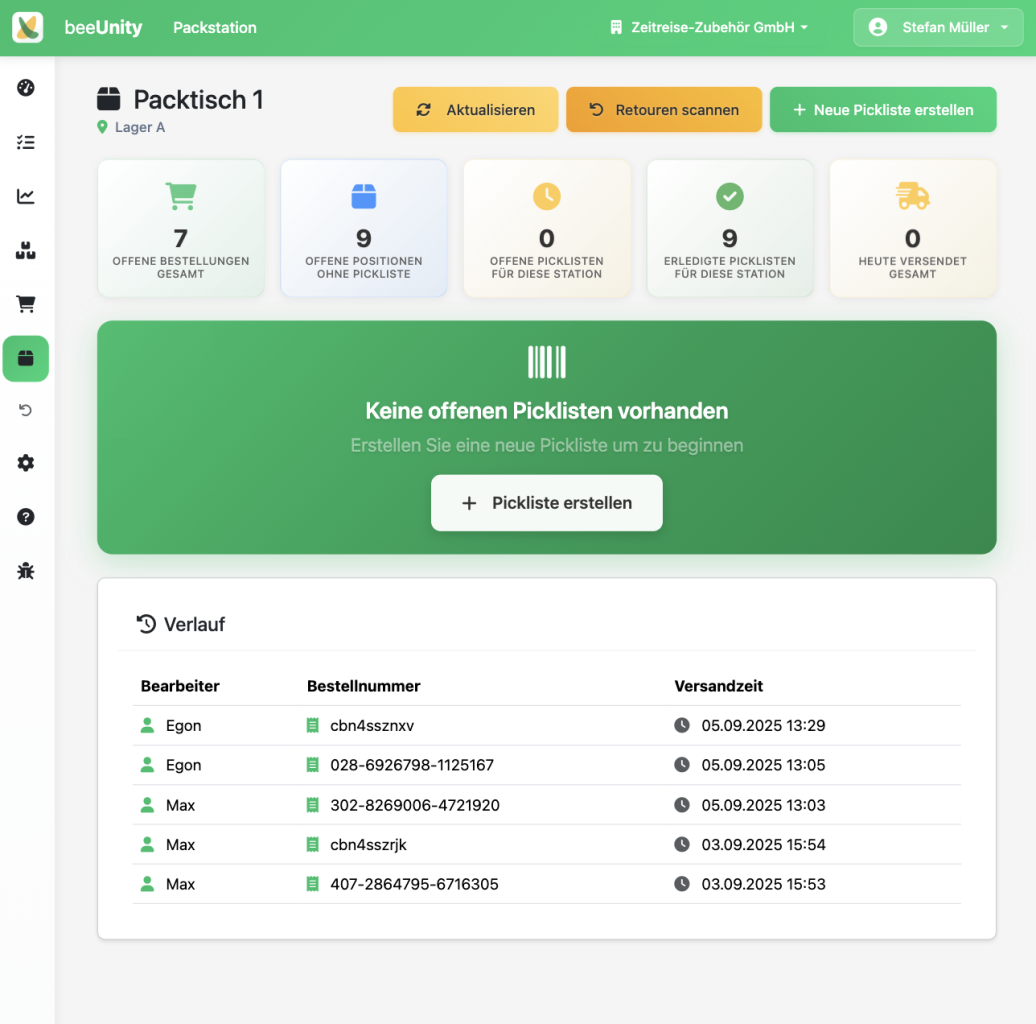Open the Stefan Müller user menu
Screen dimensions: 1036x1024
[938, 28]
